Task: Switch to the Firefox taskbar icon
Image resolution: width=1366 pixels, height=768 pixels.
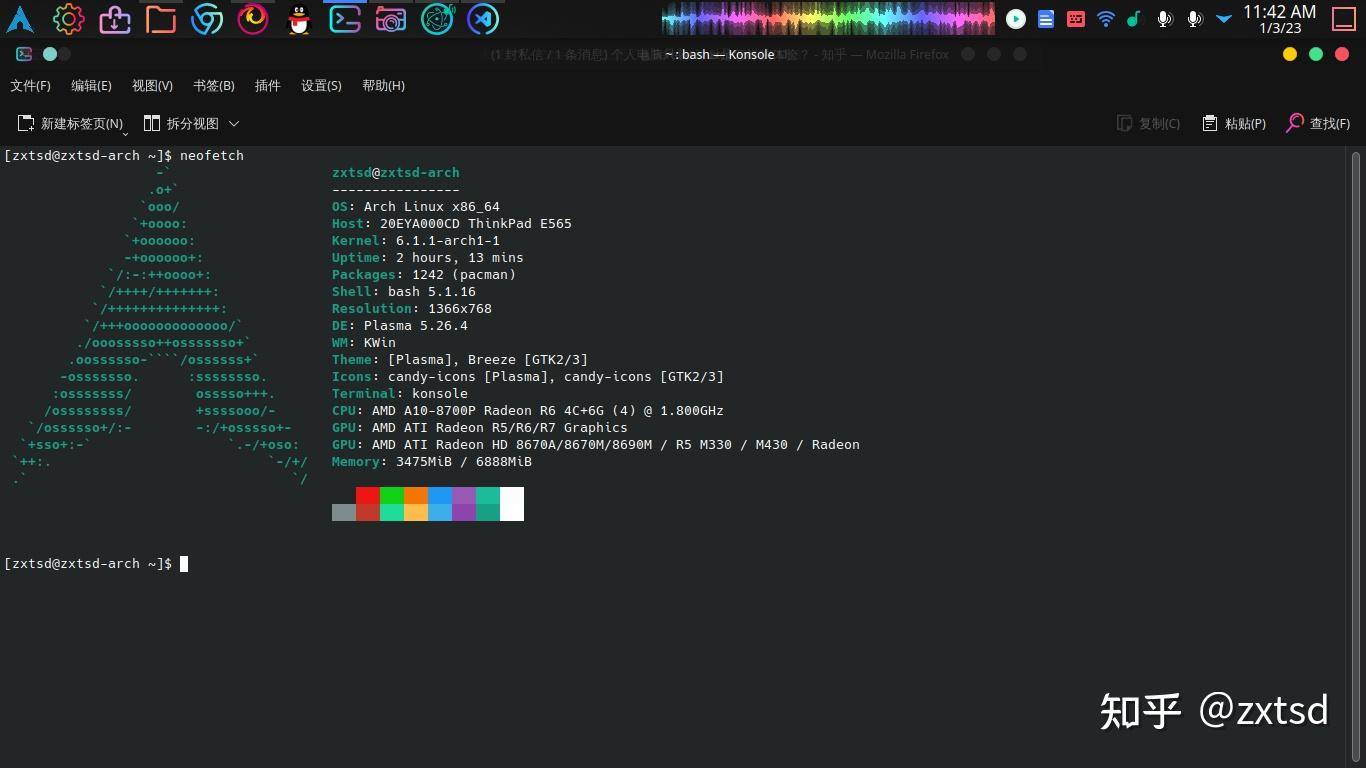Action: pos(253,18)
